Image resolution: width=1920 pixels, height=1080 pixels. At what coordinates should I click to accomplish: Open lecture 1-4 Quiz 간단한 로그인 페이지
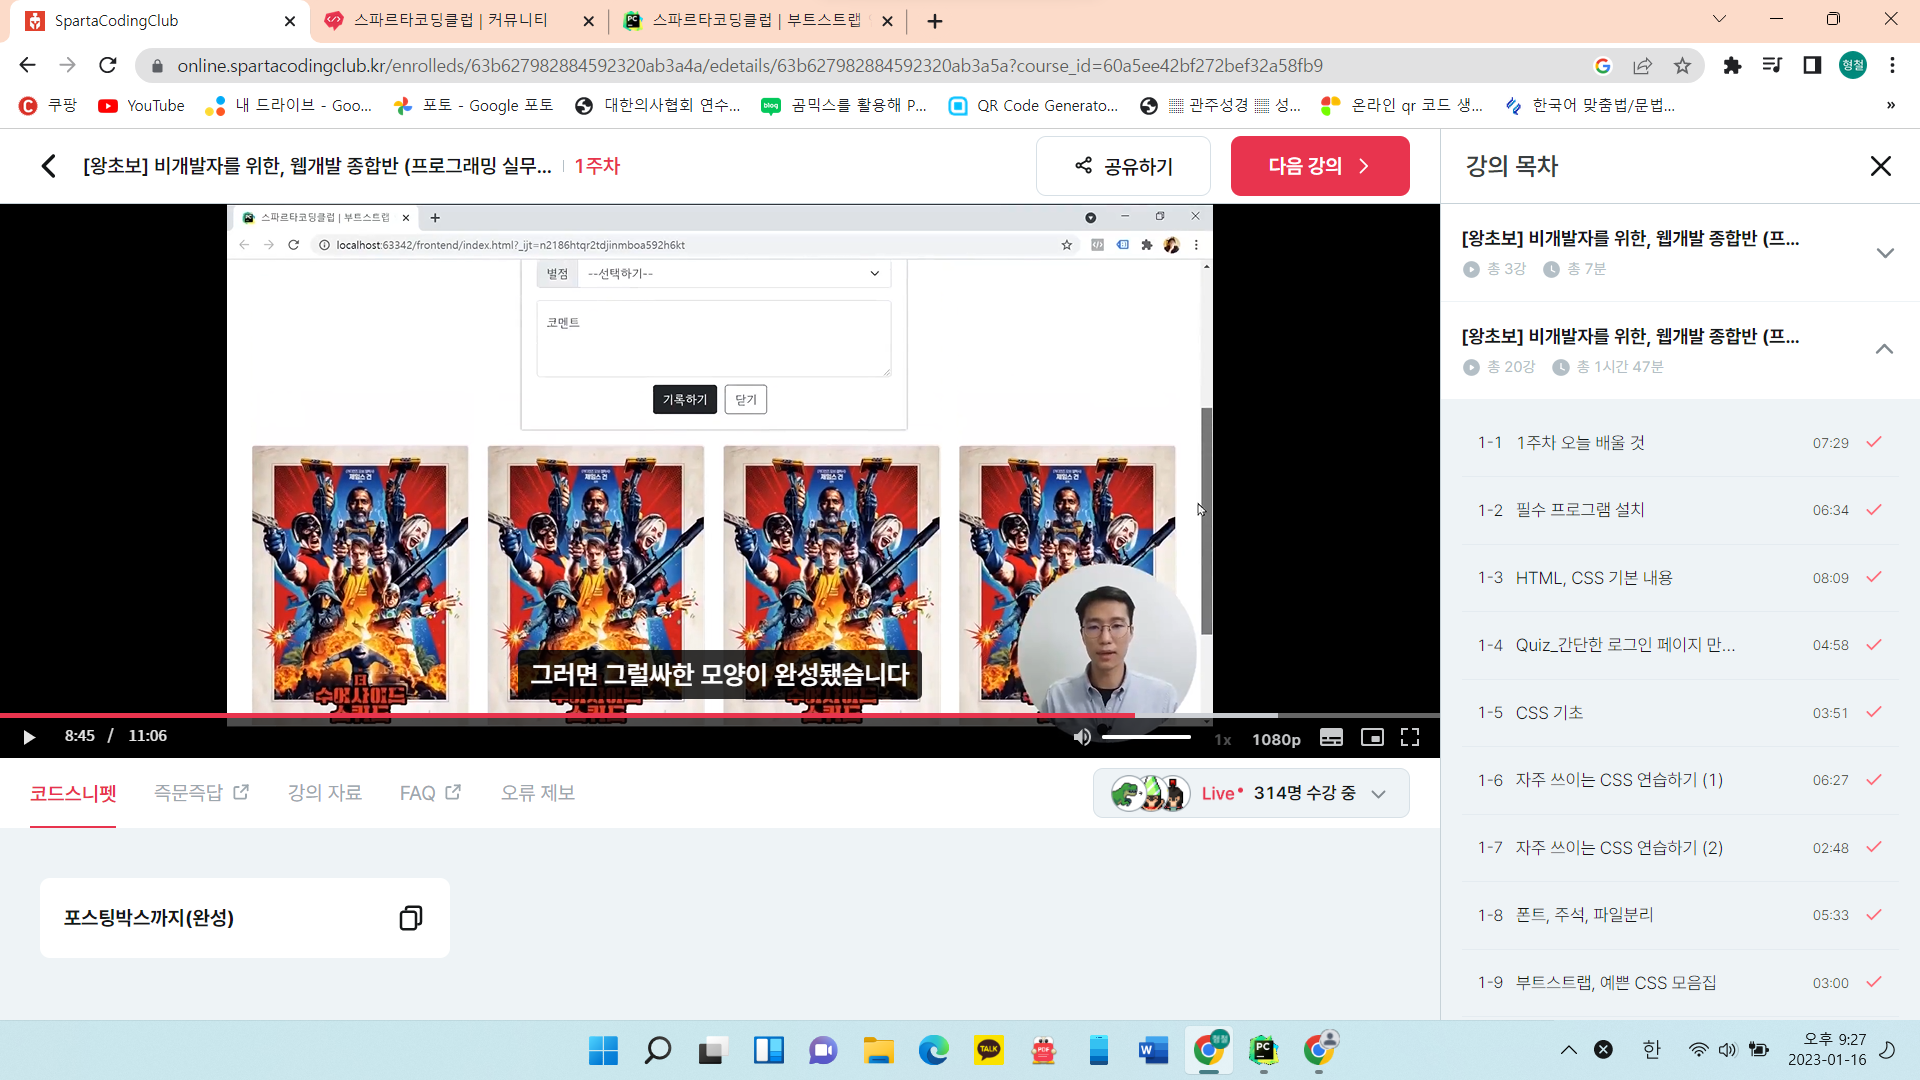[1680, 645]
